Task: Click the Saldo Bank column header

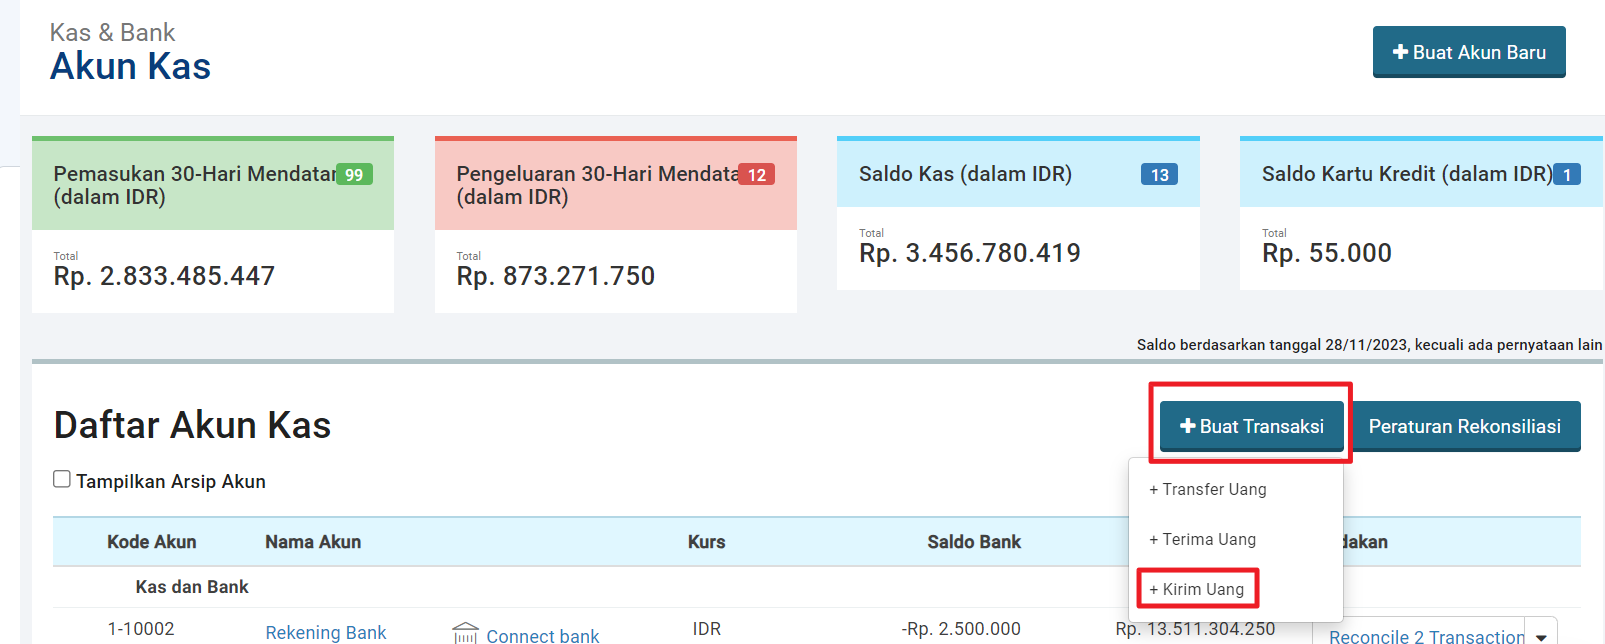Action: (x=974, y=542)
